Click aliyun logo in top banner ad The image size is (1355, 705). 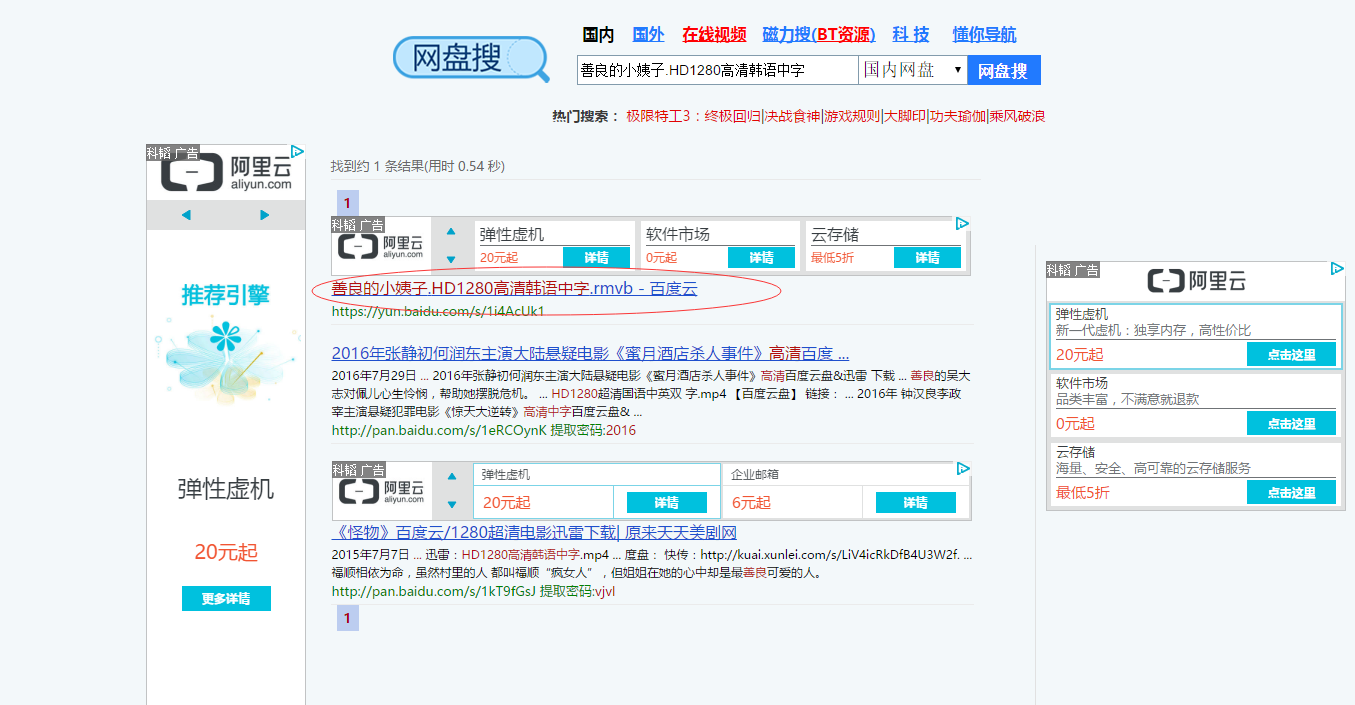pos(381,247)
